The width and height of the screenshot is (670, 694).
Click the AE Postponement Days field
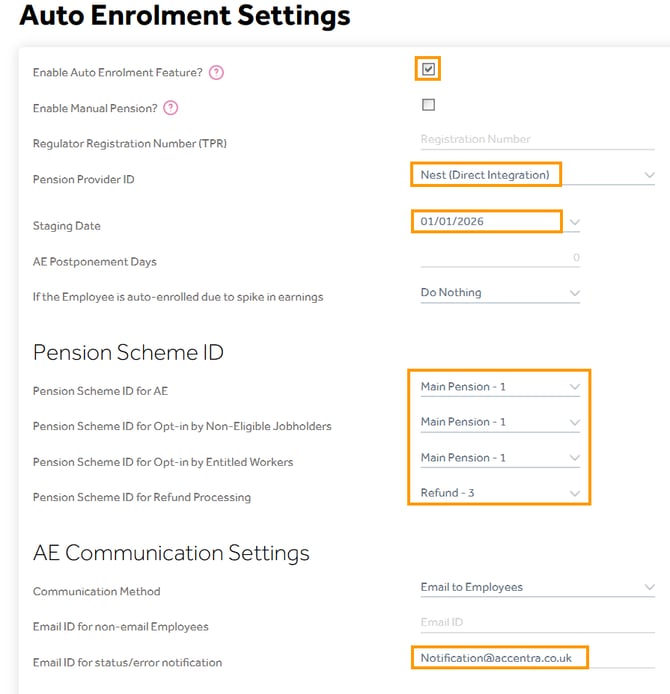coord(500,257)
